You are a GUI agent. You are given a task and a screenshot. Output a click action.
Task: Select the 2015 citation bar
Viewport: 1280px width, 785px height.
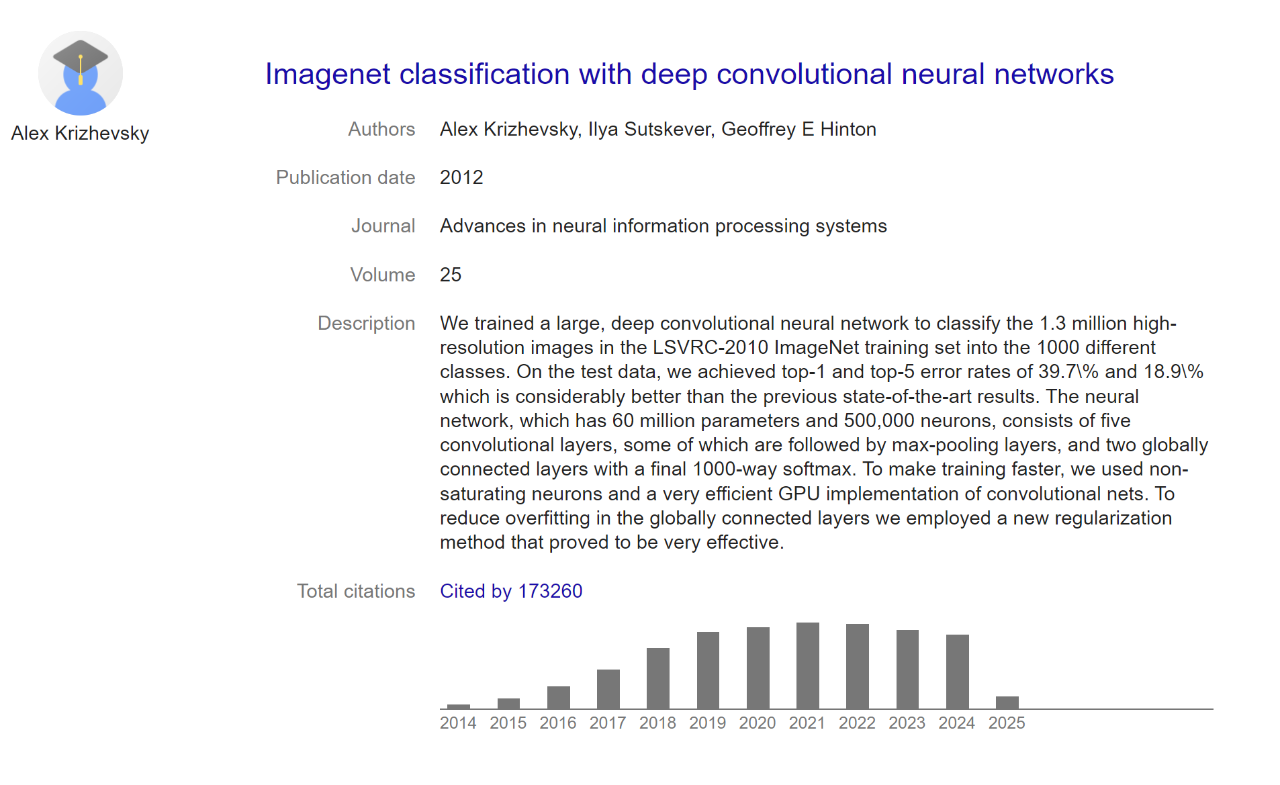[x=508, y=703]
